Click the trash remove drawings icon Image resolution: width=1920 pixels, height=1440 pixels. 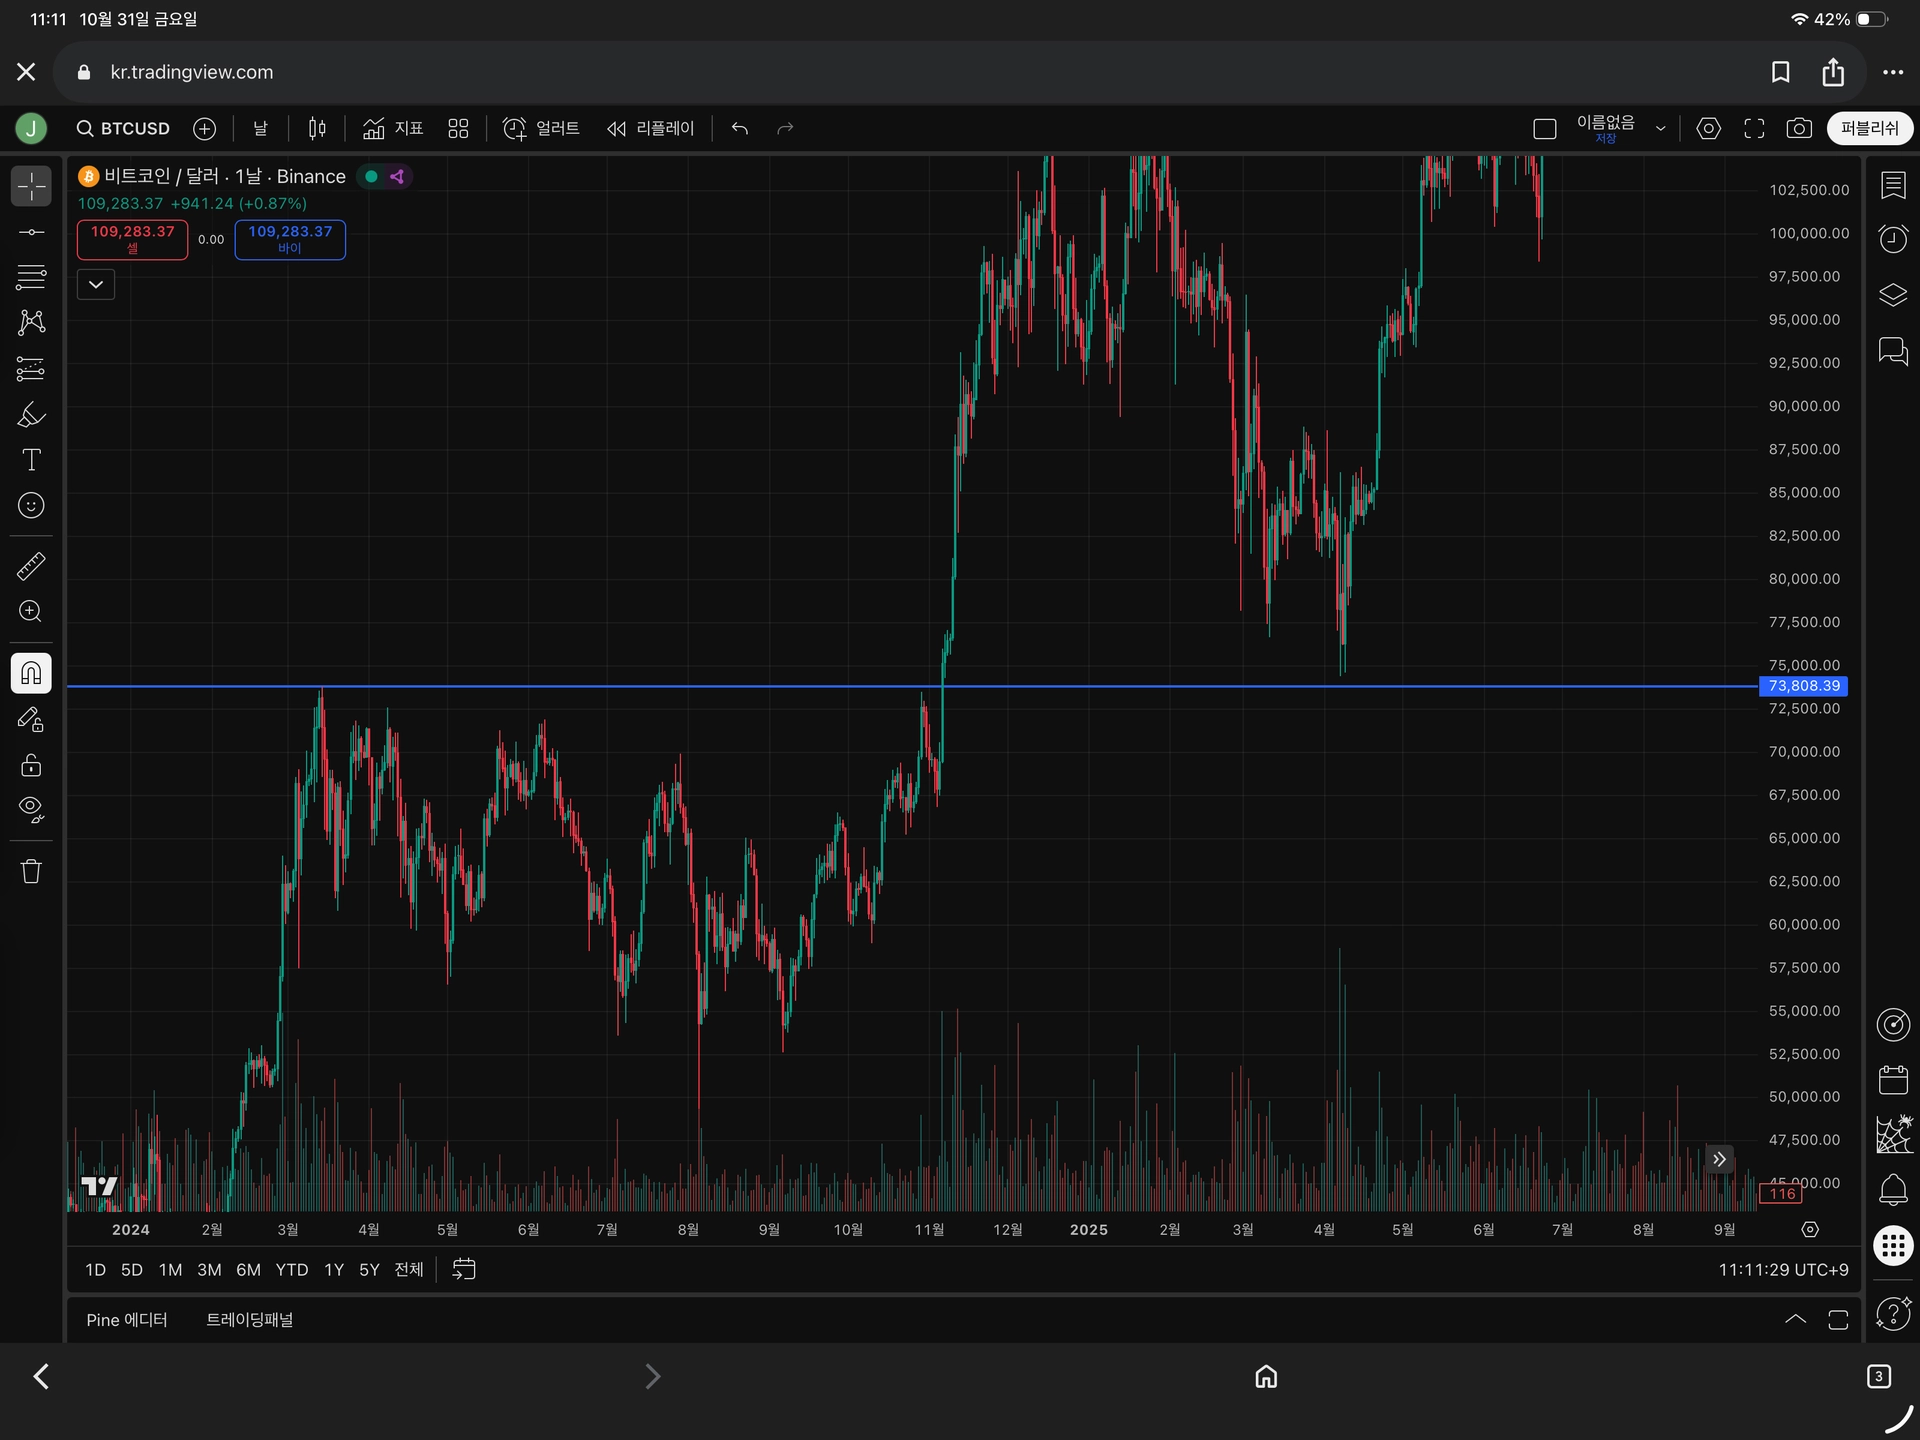(x=31, y=871)
